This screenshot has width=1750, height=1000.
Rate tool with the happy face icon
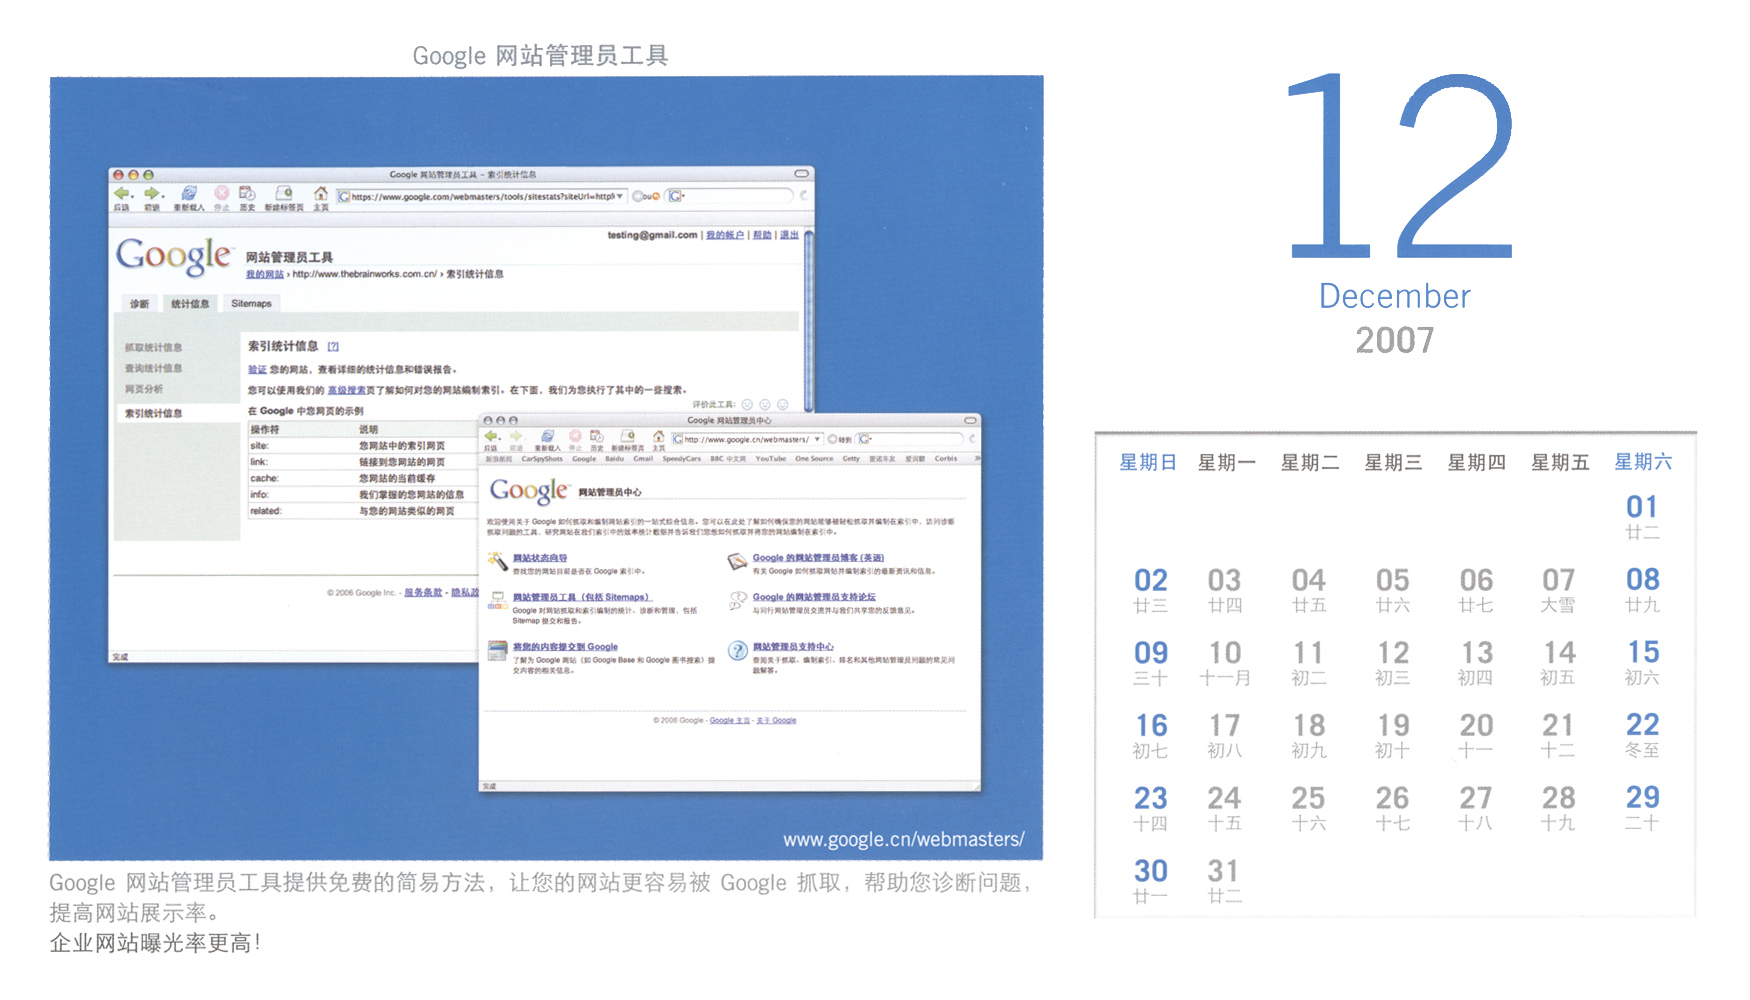click(783, 405)
